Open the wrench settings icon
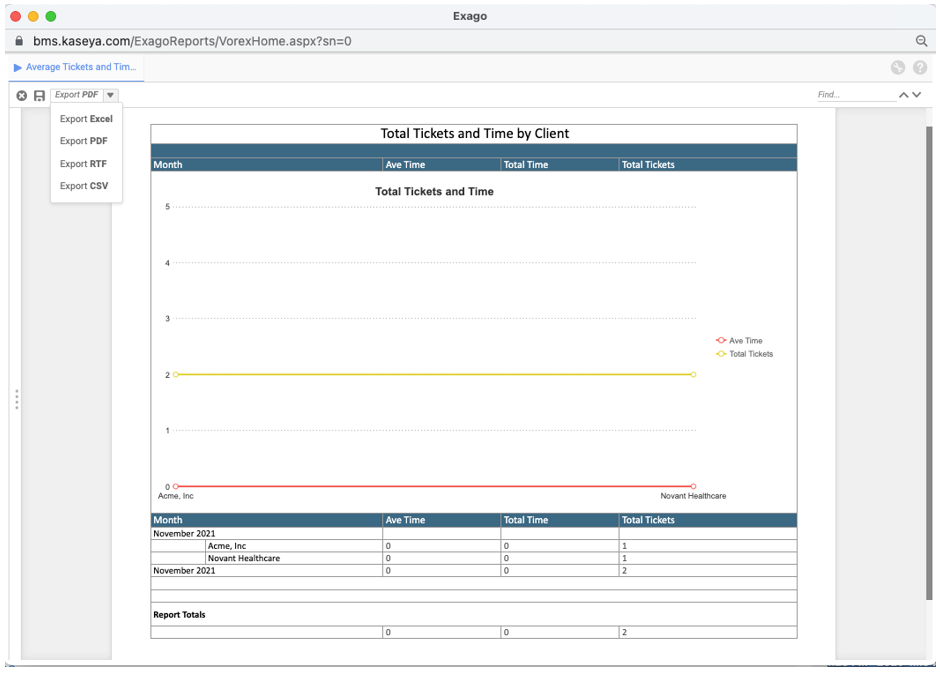The image size is (940, 676). coord(898,68)
